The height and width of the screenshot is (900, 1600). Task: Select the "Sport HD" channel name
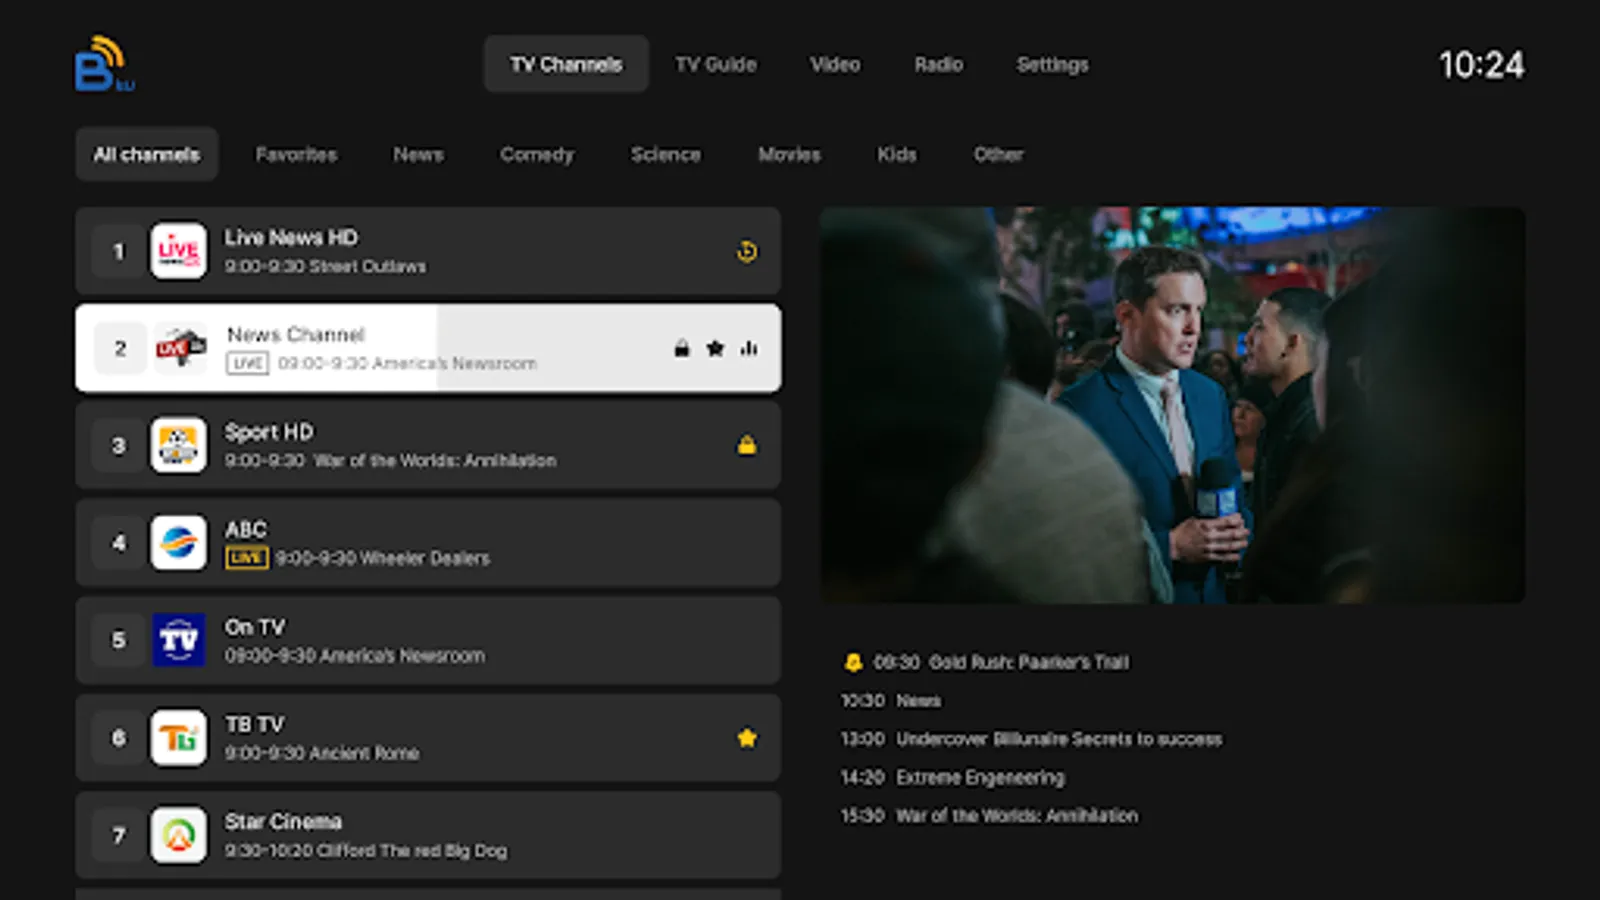pyautogui.click(x=269, y=432)
